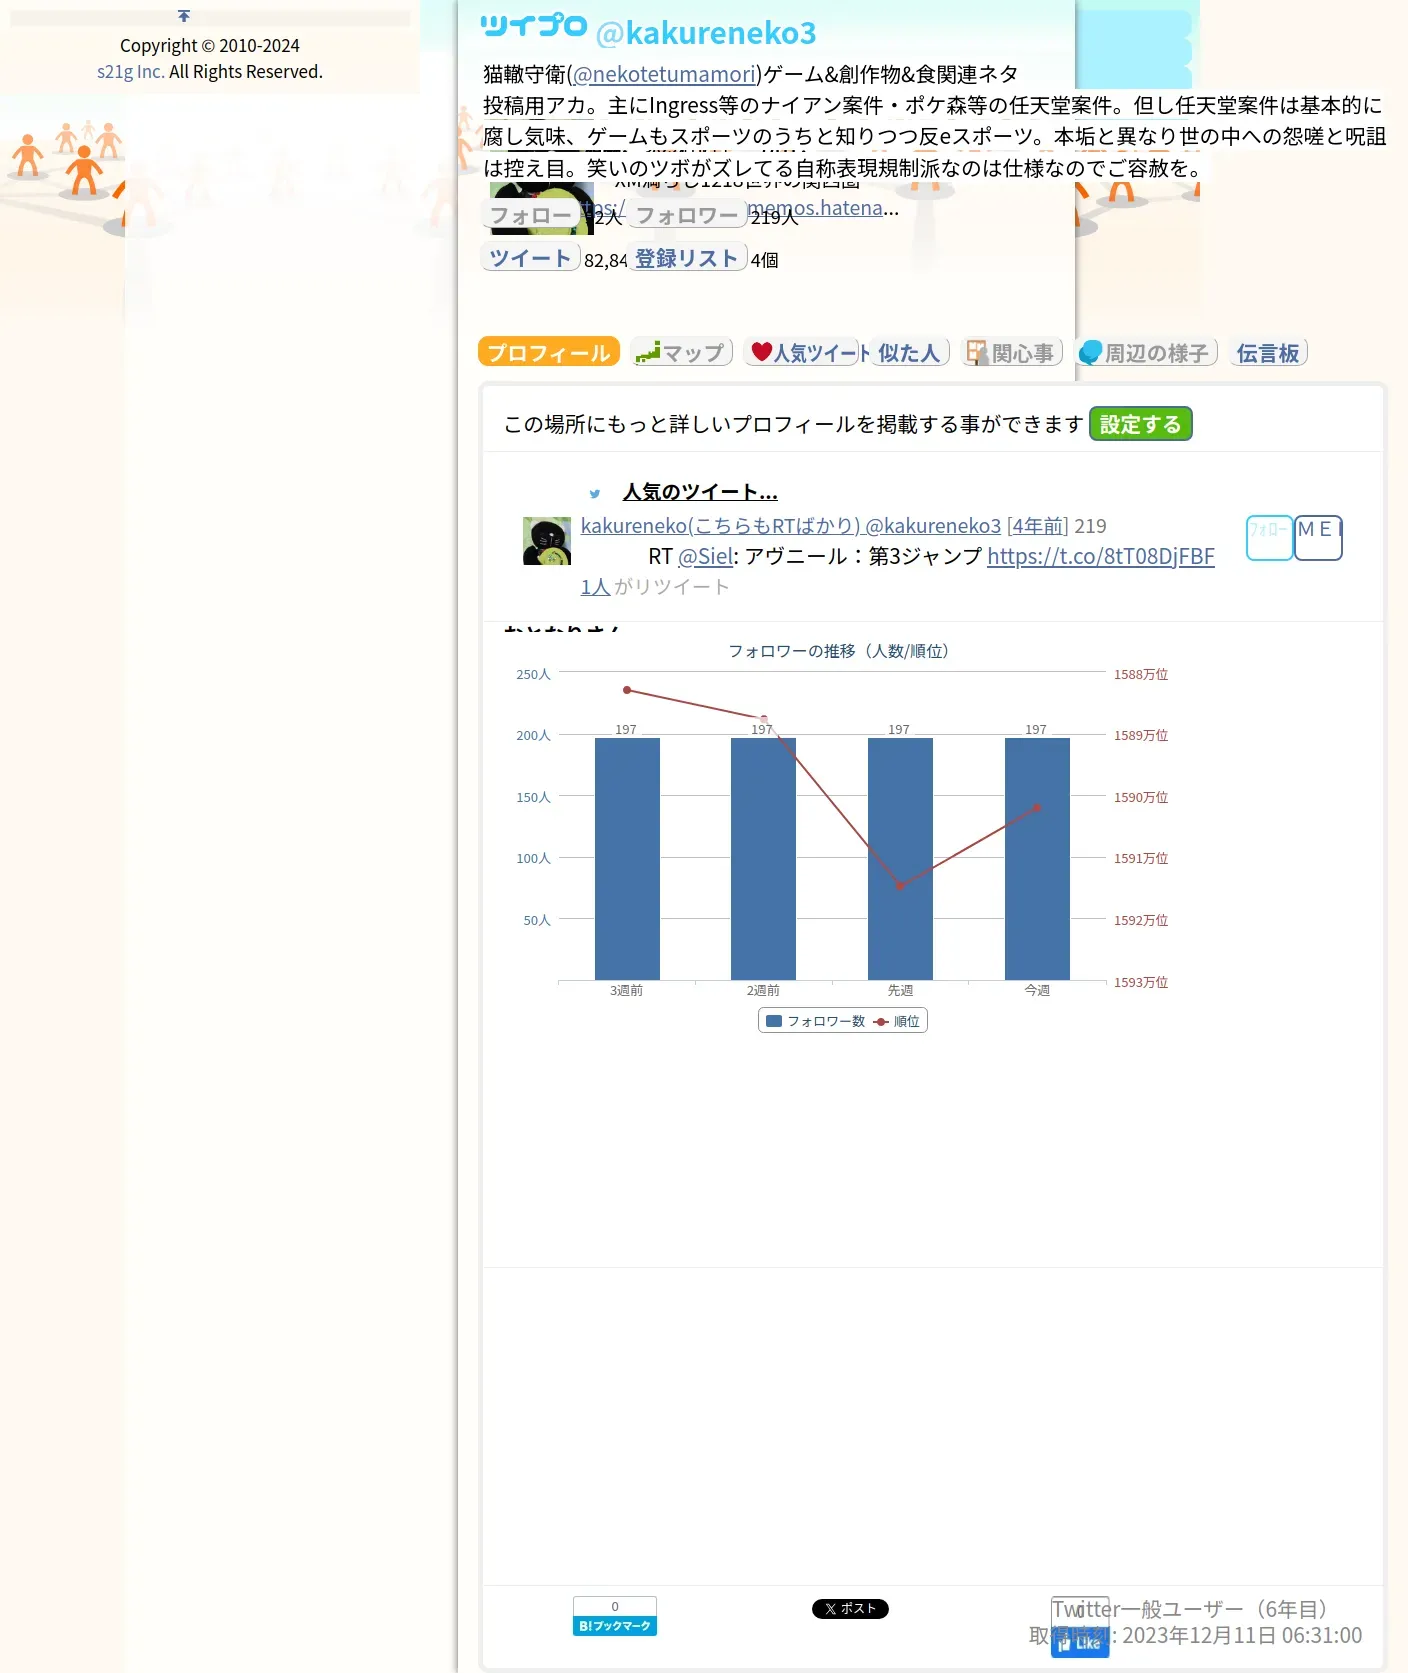Switch to the マップ tab
This screenshot has width=1408, height=1673.
[x=682, y=352]
